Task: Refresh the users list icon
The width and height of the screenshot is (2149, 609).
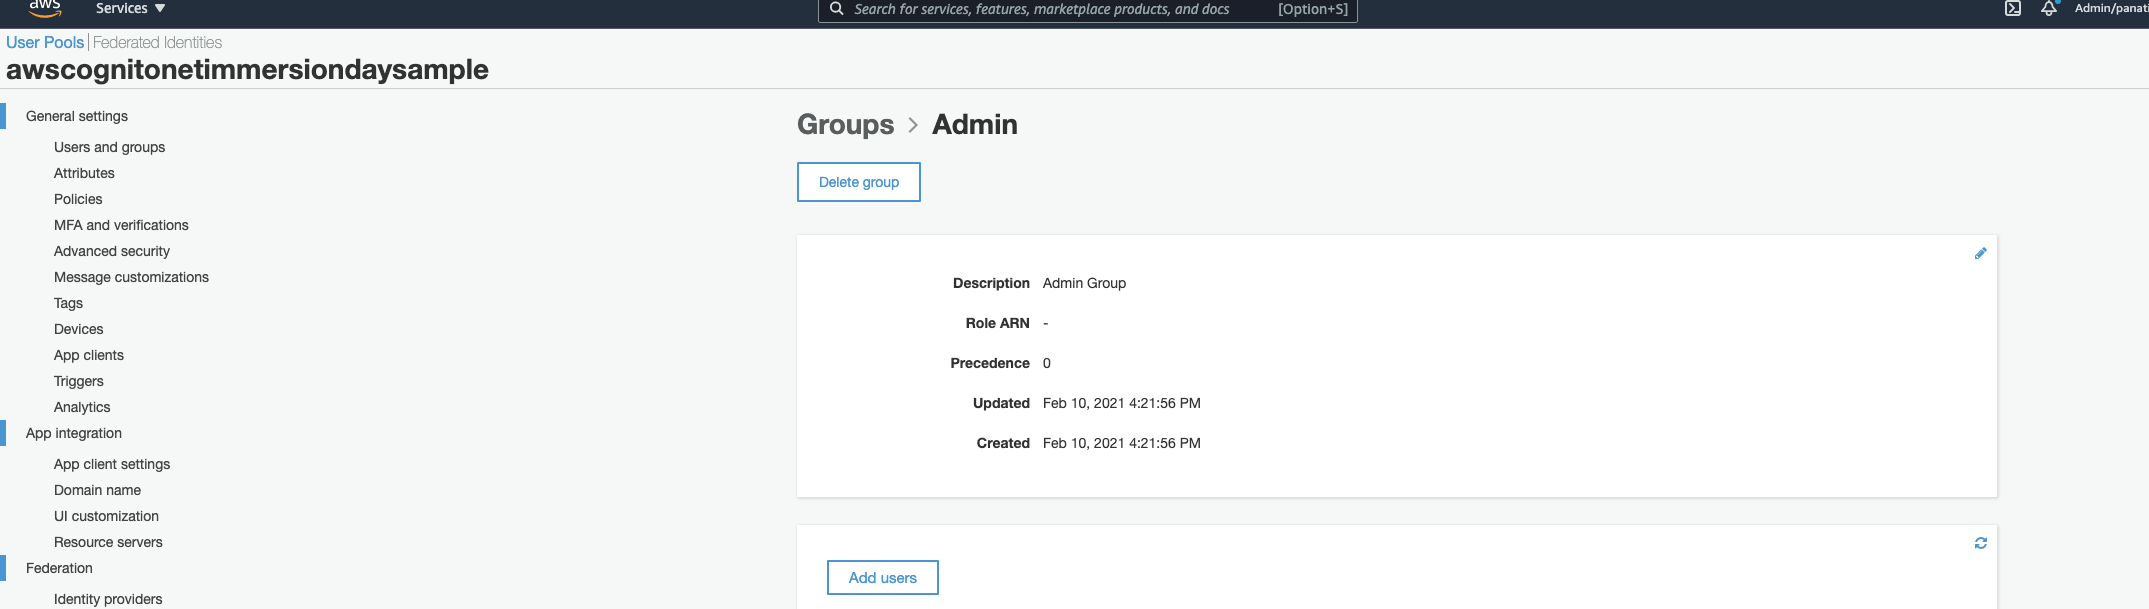Action: click(x=1981, y=543)
